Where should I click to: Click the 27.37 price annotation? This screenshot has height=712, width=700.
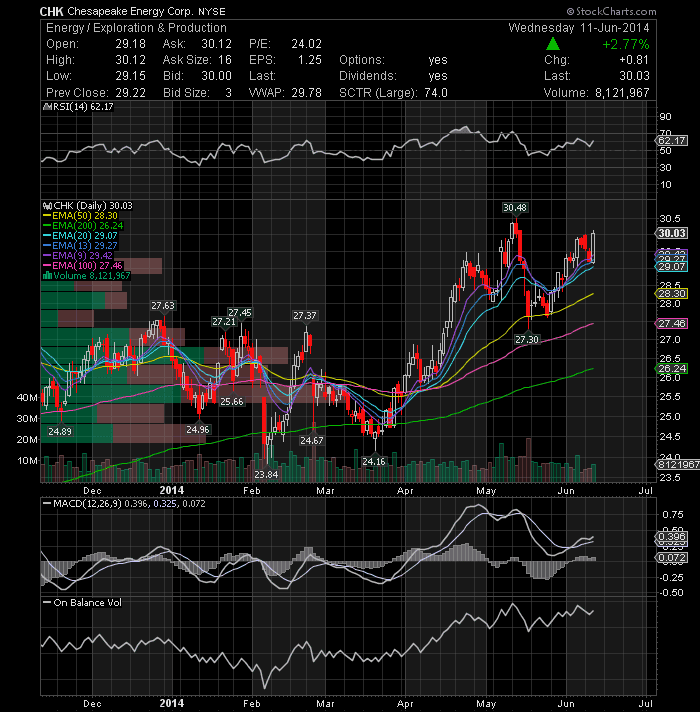click(305, 315)
